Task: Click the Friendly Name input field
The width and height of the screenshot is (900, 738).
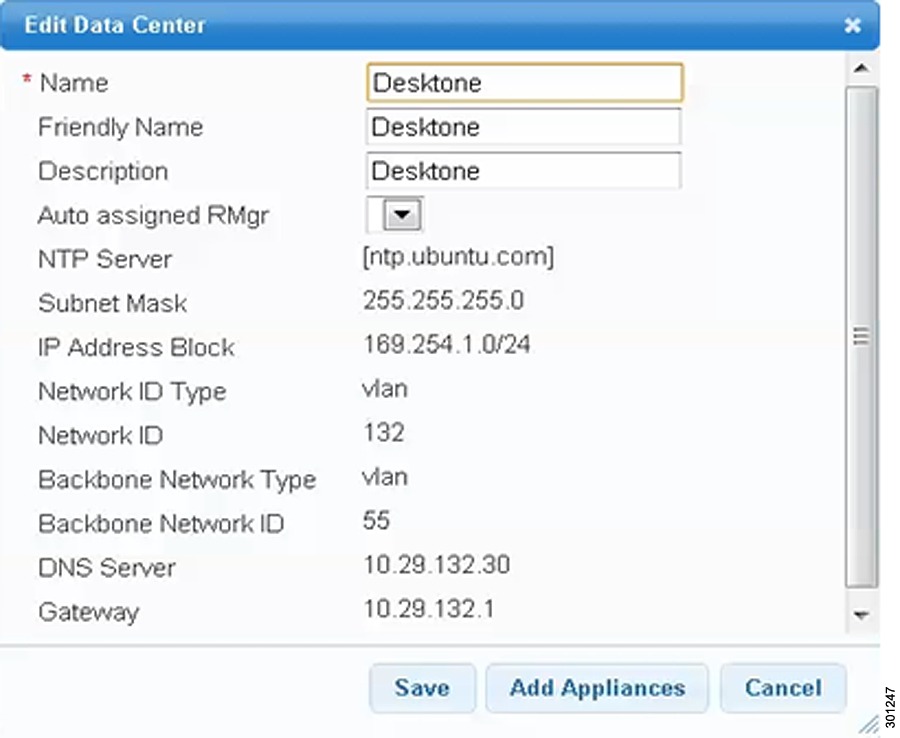Action: point(523,127)
